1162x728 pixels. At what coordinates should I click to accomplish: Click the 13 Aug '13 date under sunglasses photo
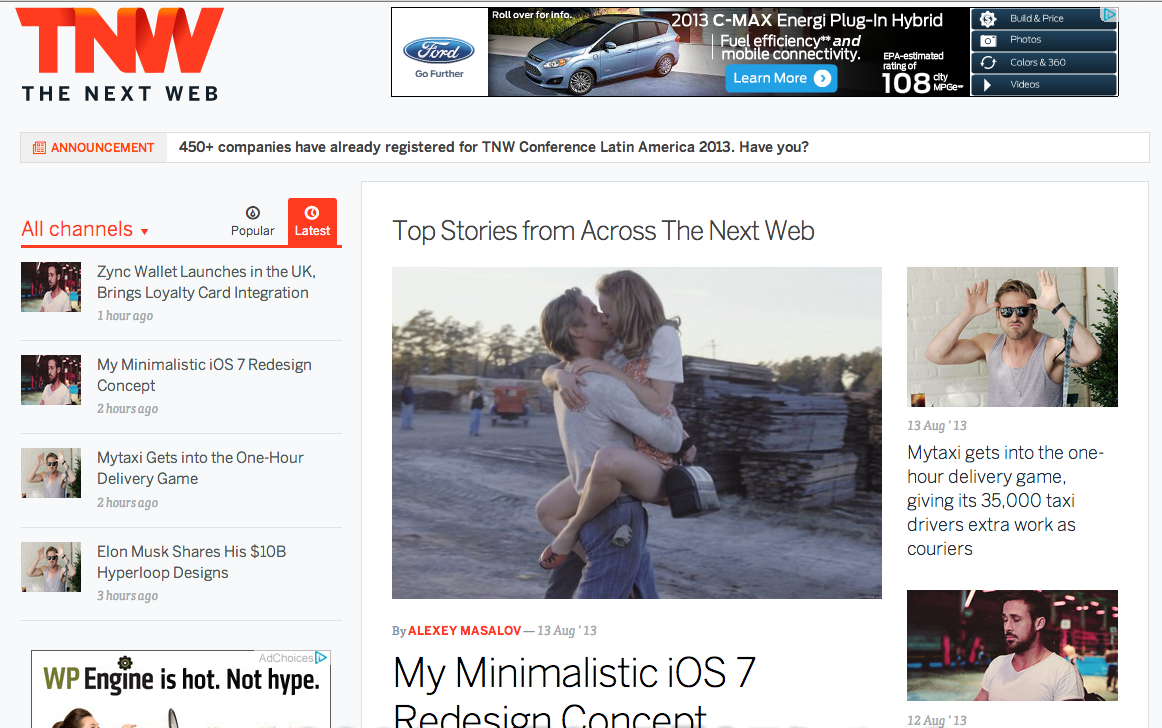coord(937,426)
